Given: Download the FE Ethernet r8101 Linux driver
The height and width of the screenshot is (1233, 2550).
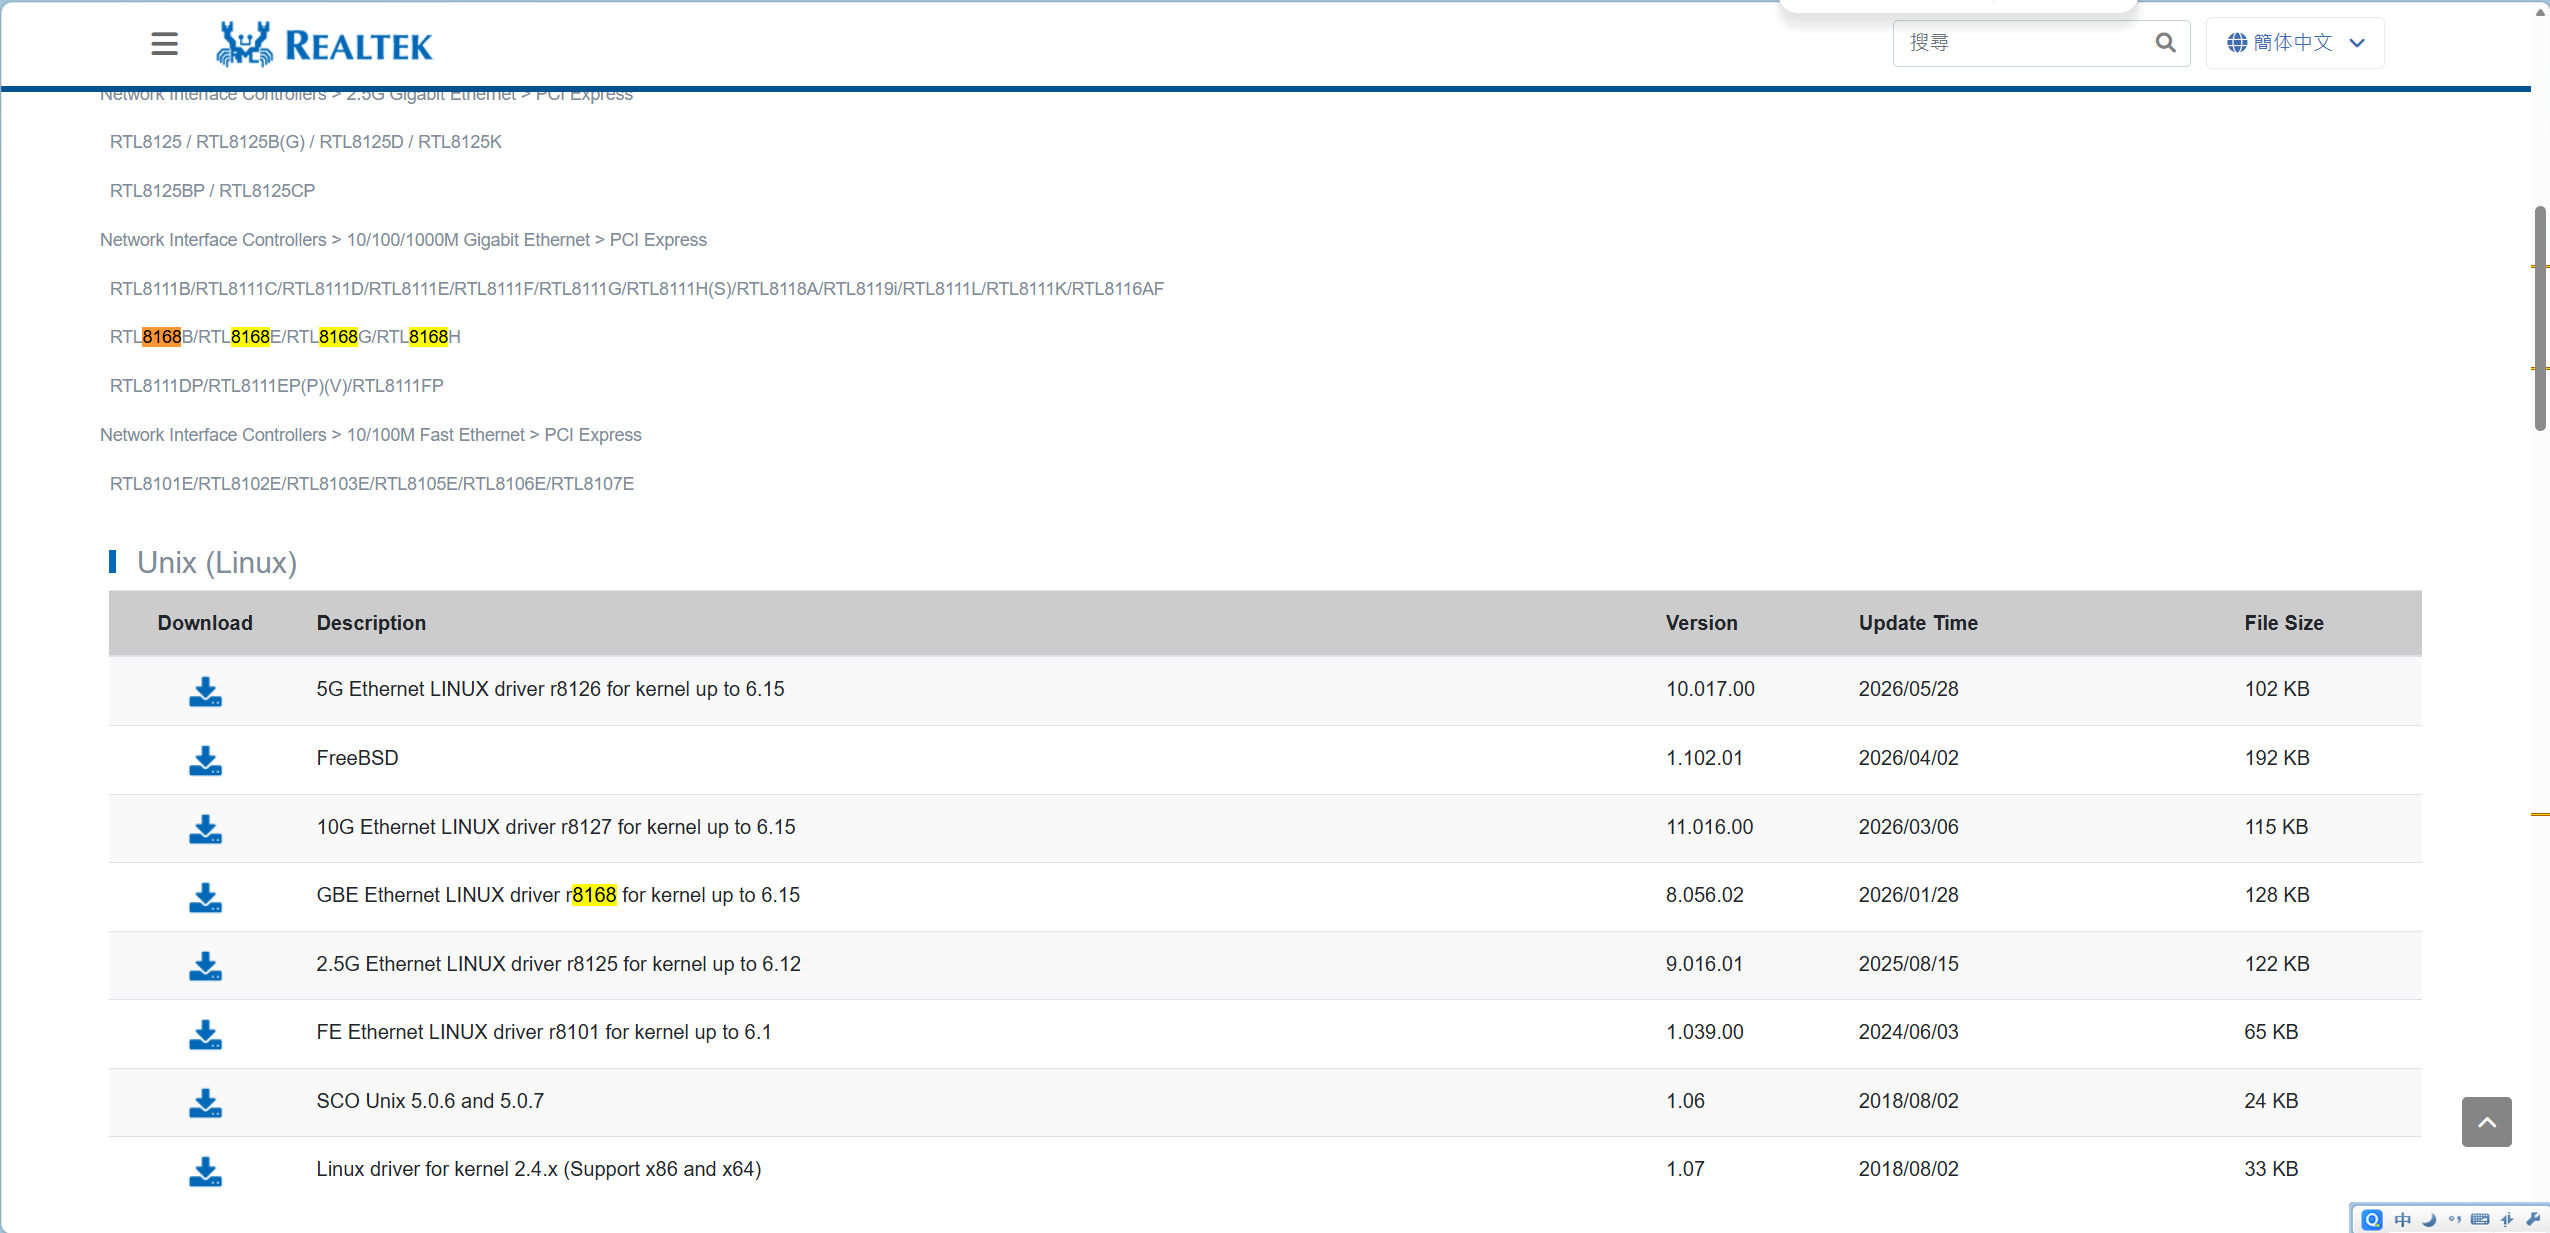Looking at the screenshot, I should [205, 1034].
